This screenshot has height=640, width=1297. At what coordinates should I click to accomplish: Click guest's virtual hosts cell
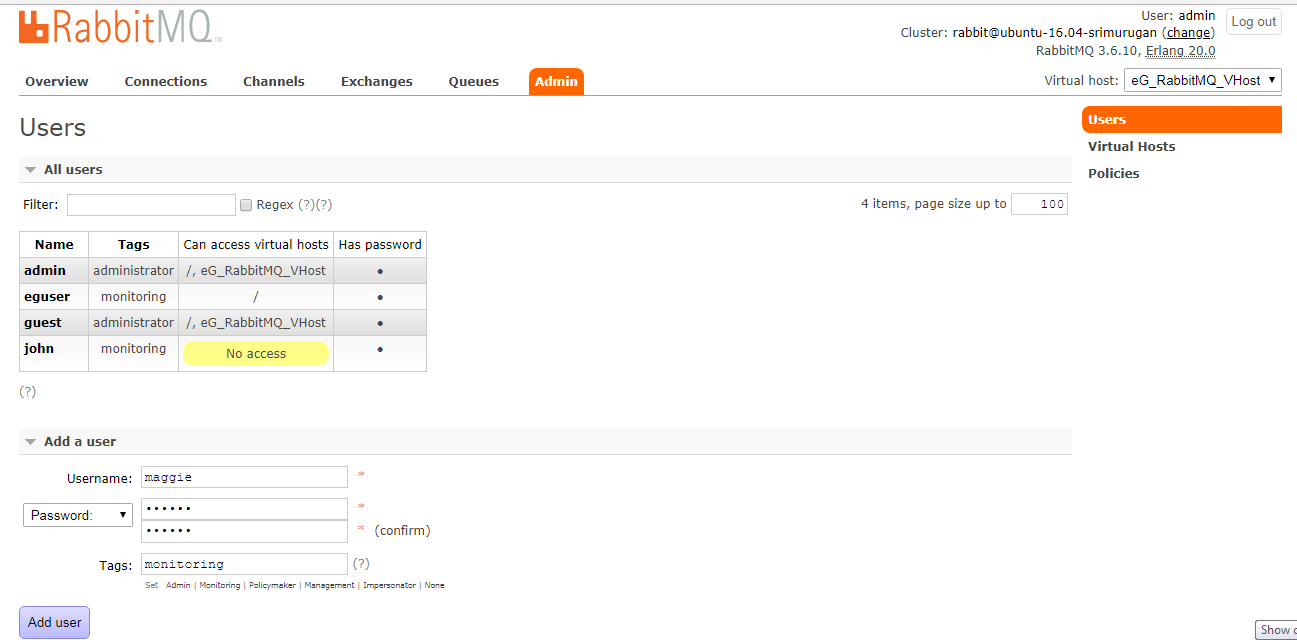(256, 323)
